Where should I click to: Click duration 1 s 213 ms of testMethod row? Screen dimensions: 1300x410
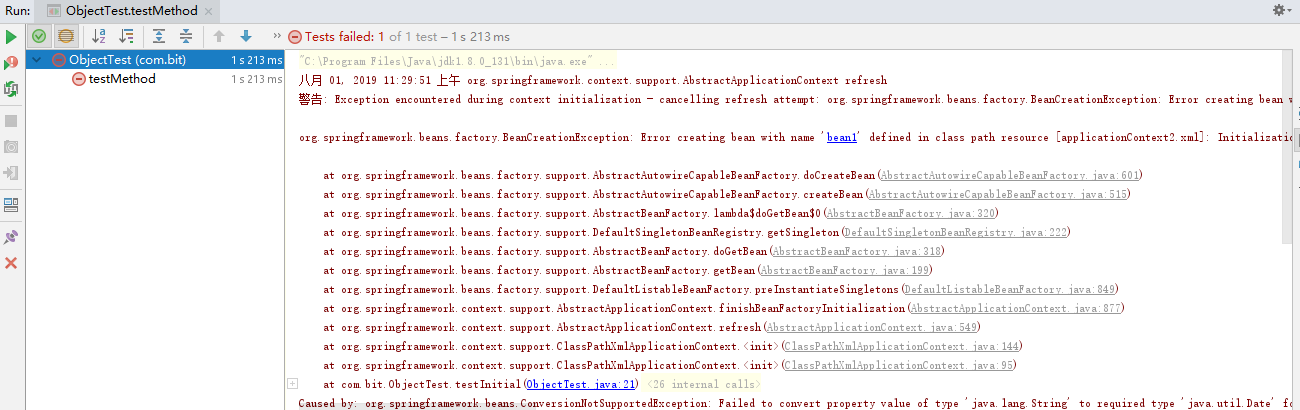[257, 78]
